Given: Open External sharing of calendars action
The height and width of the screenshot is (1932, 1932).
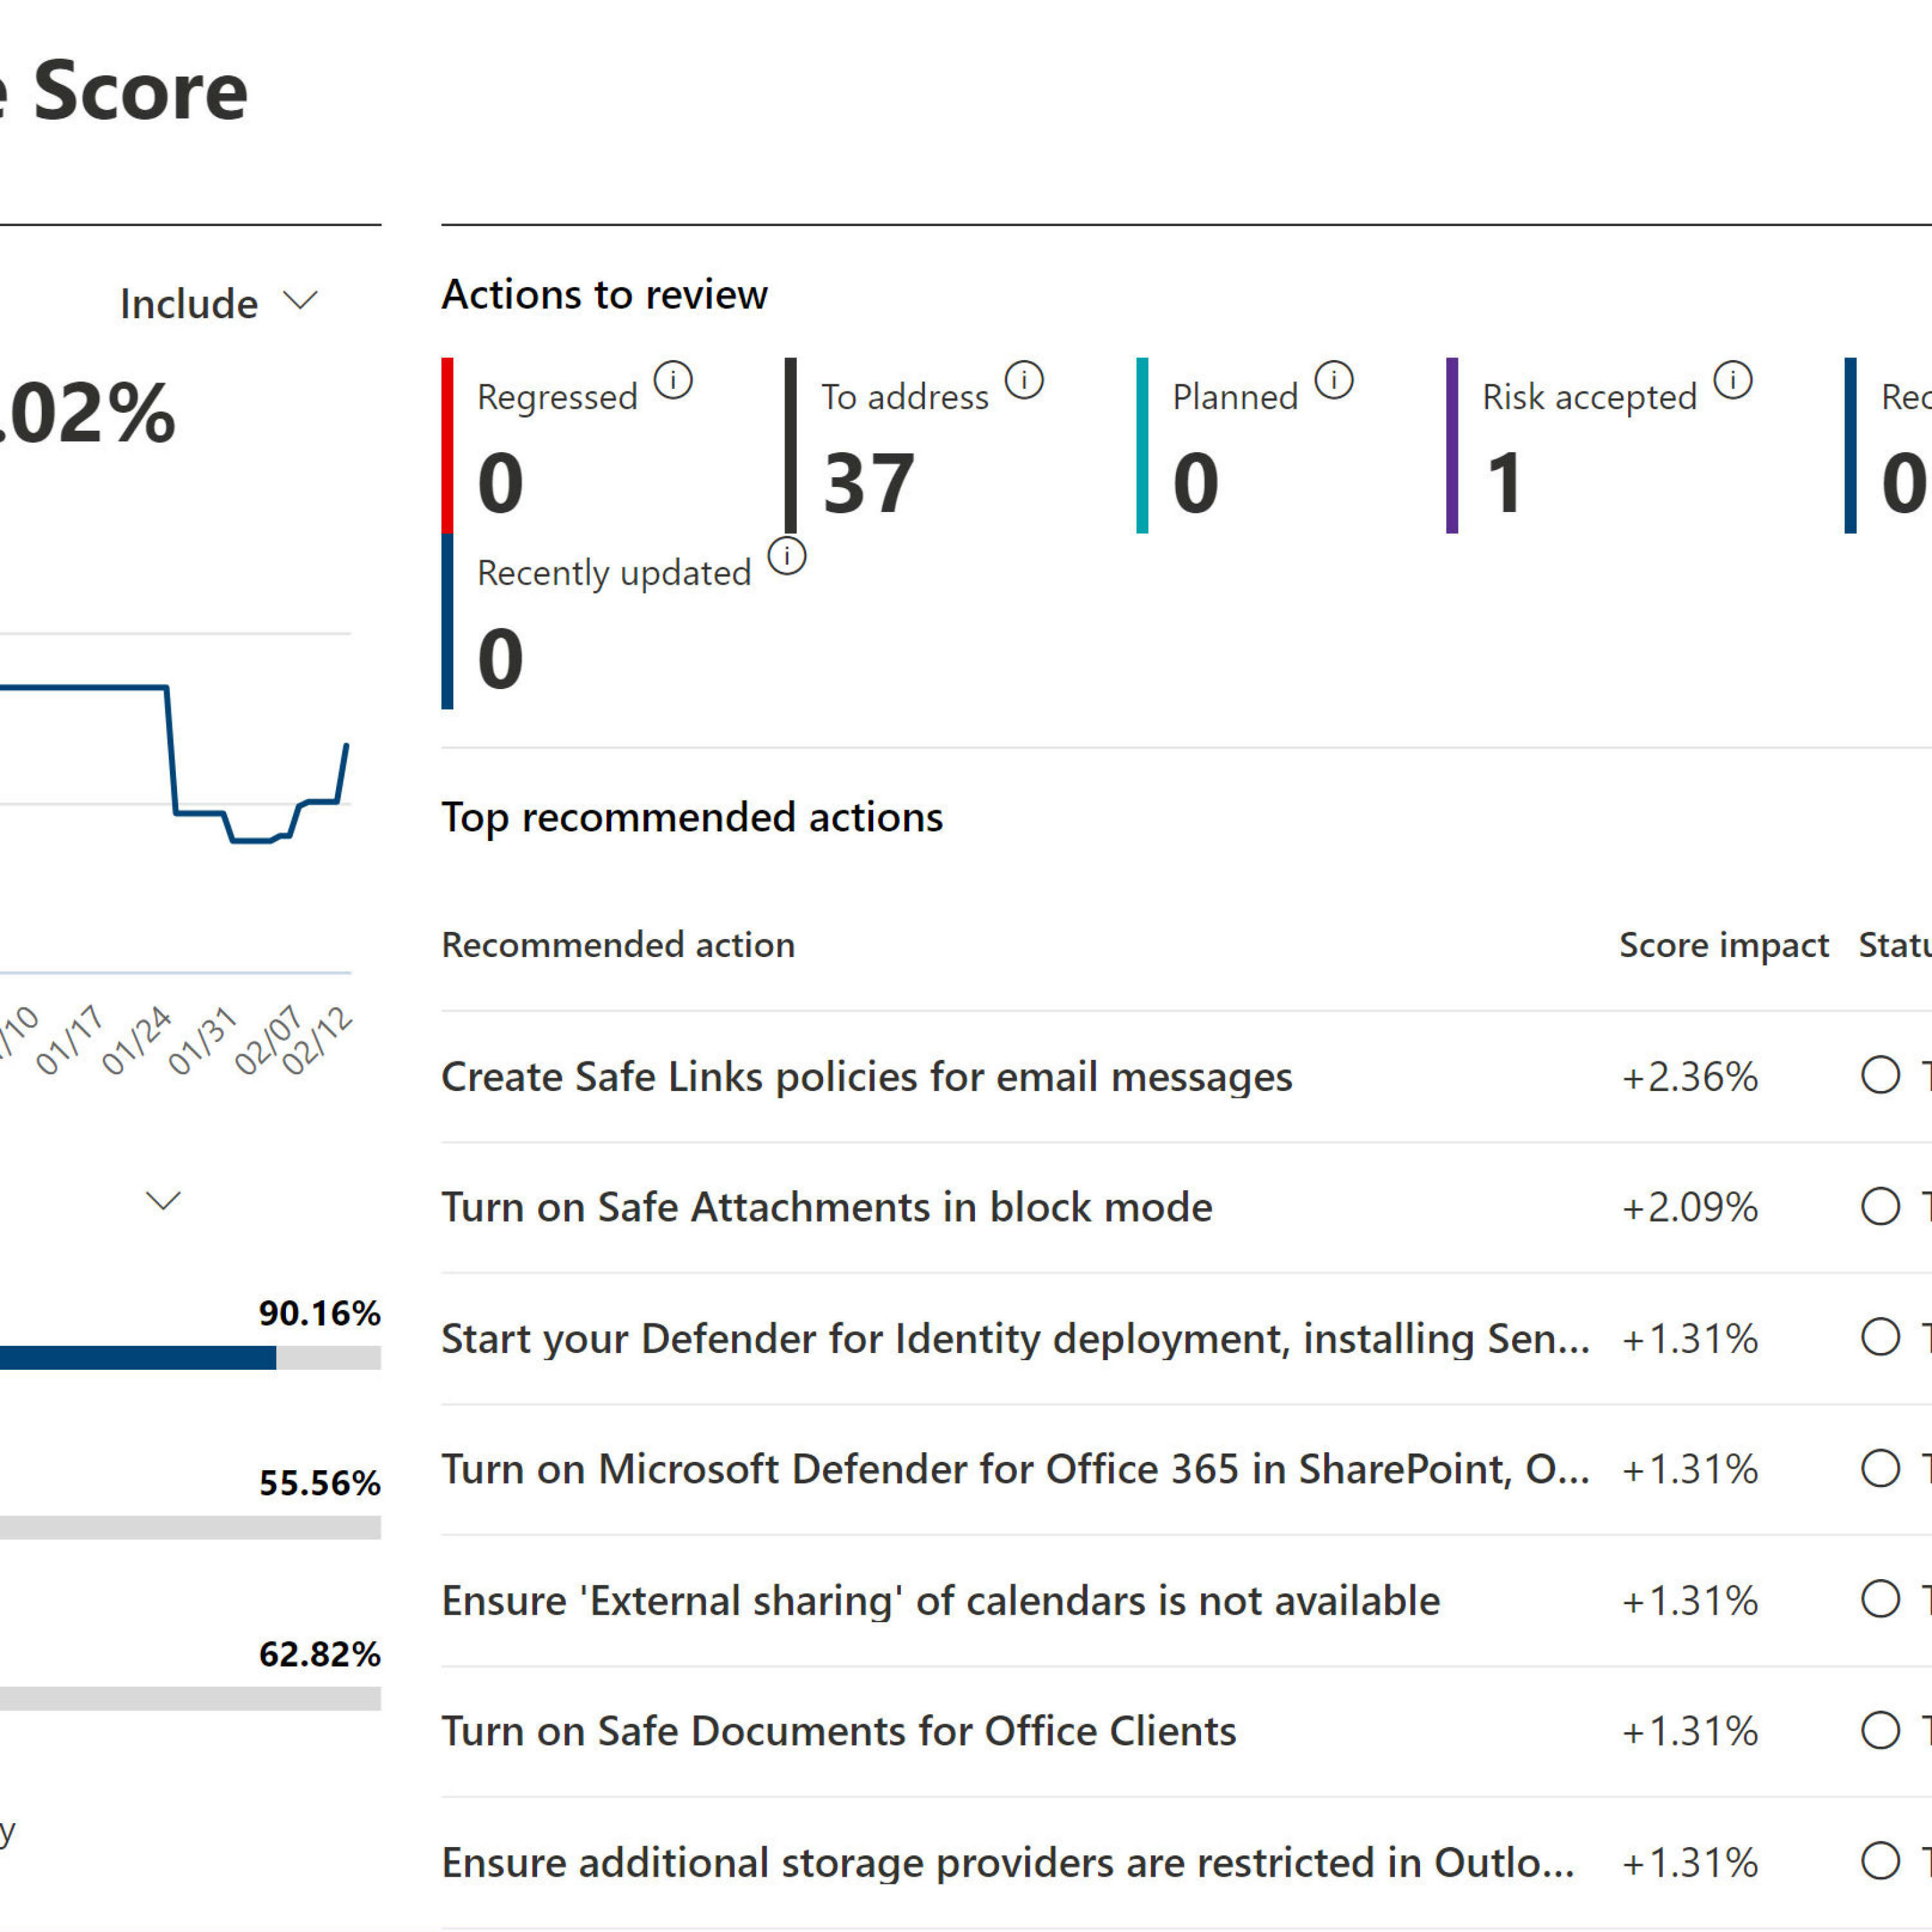Looking at the screenshot, I should pyautogui.click(x=940, y=1601).
